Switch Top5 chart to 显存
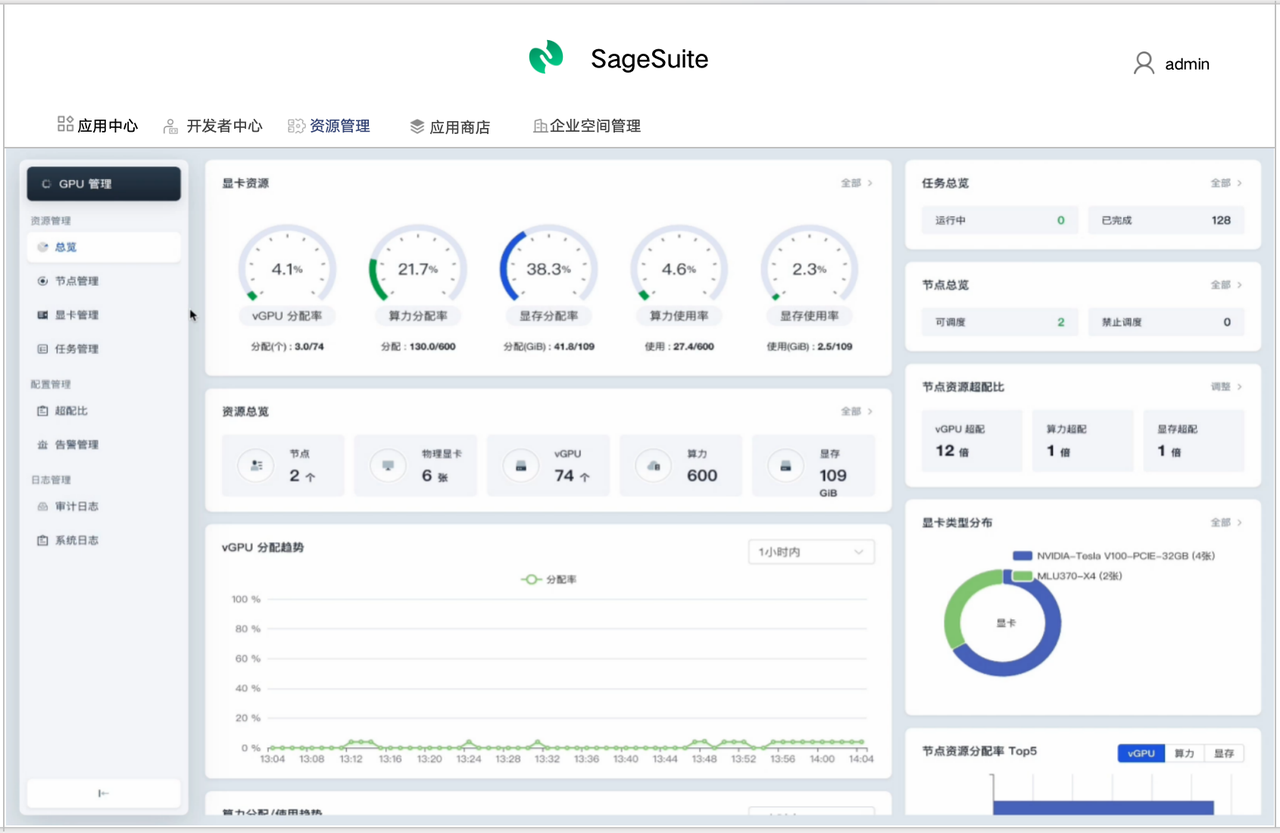This screenshot has height=833, width=1280. tap(1224, 753)
